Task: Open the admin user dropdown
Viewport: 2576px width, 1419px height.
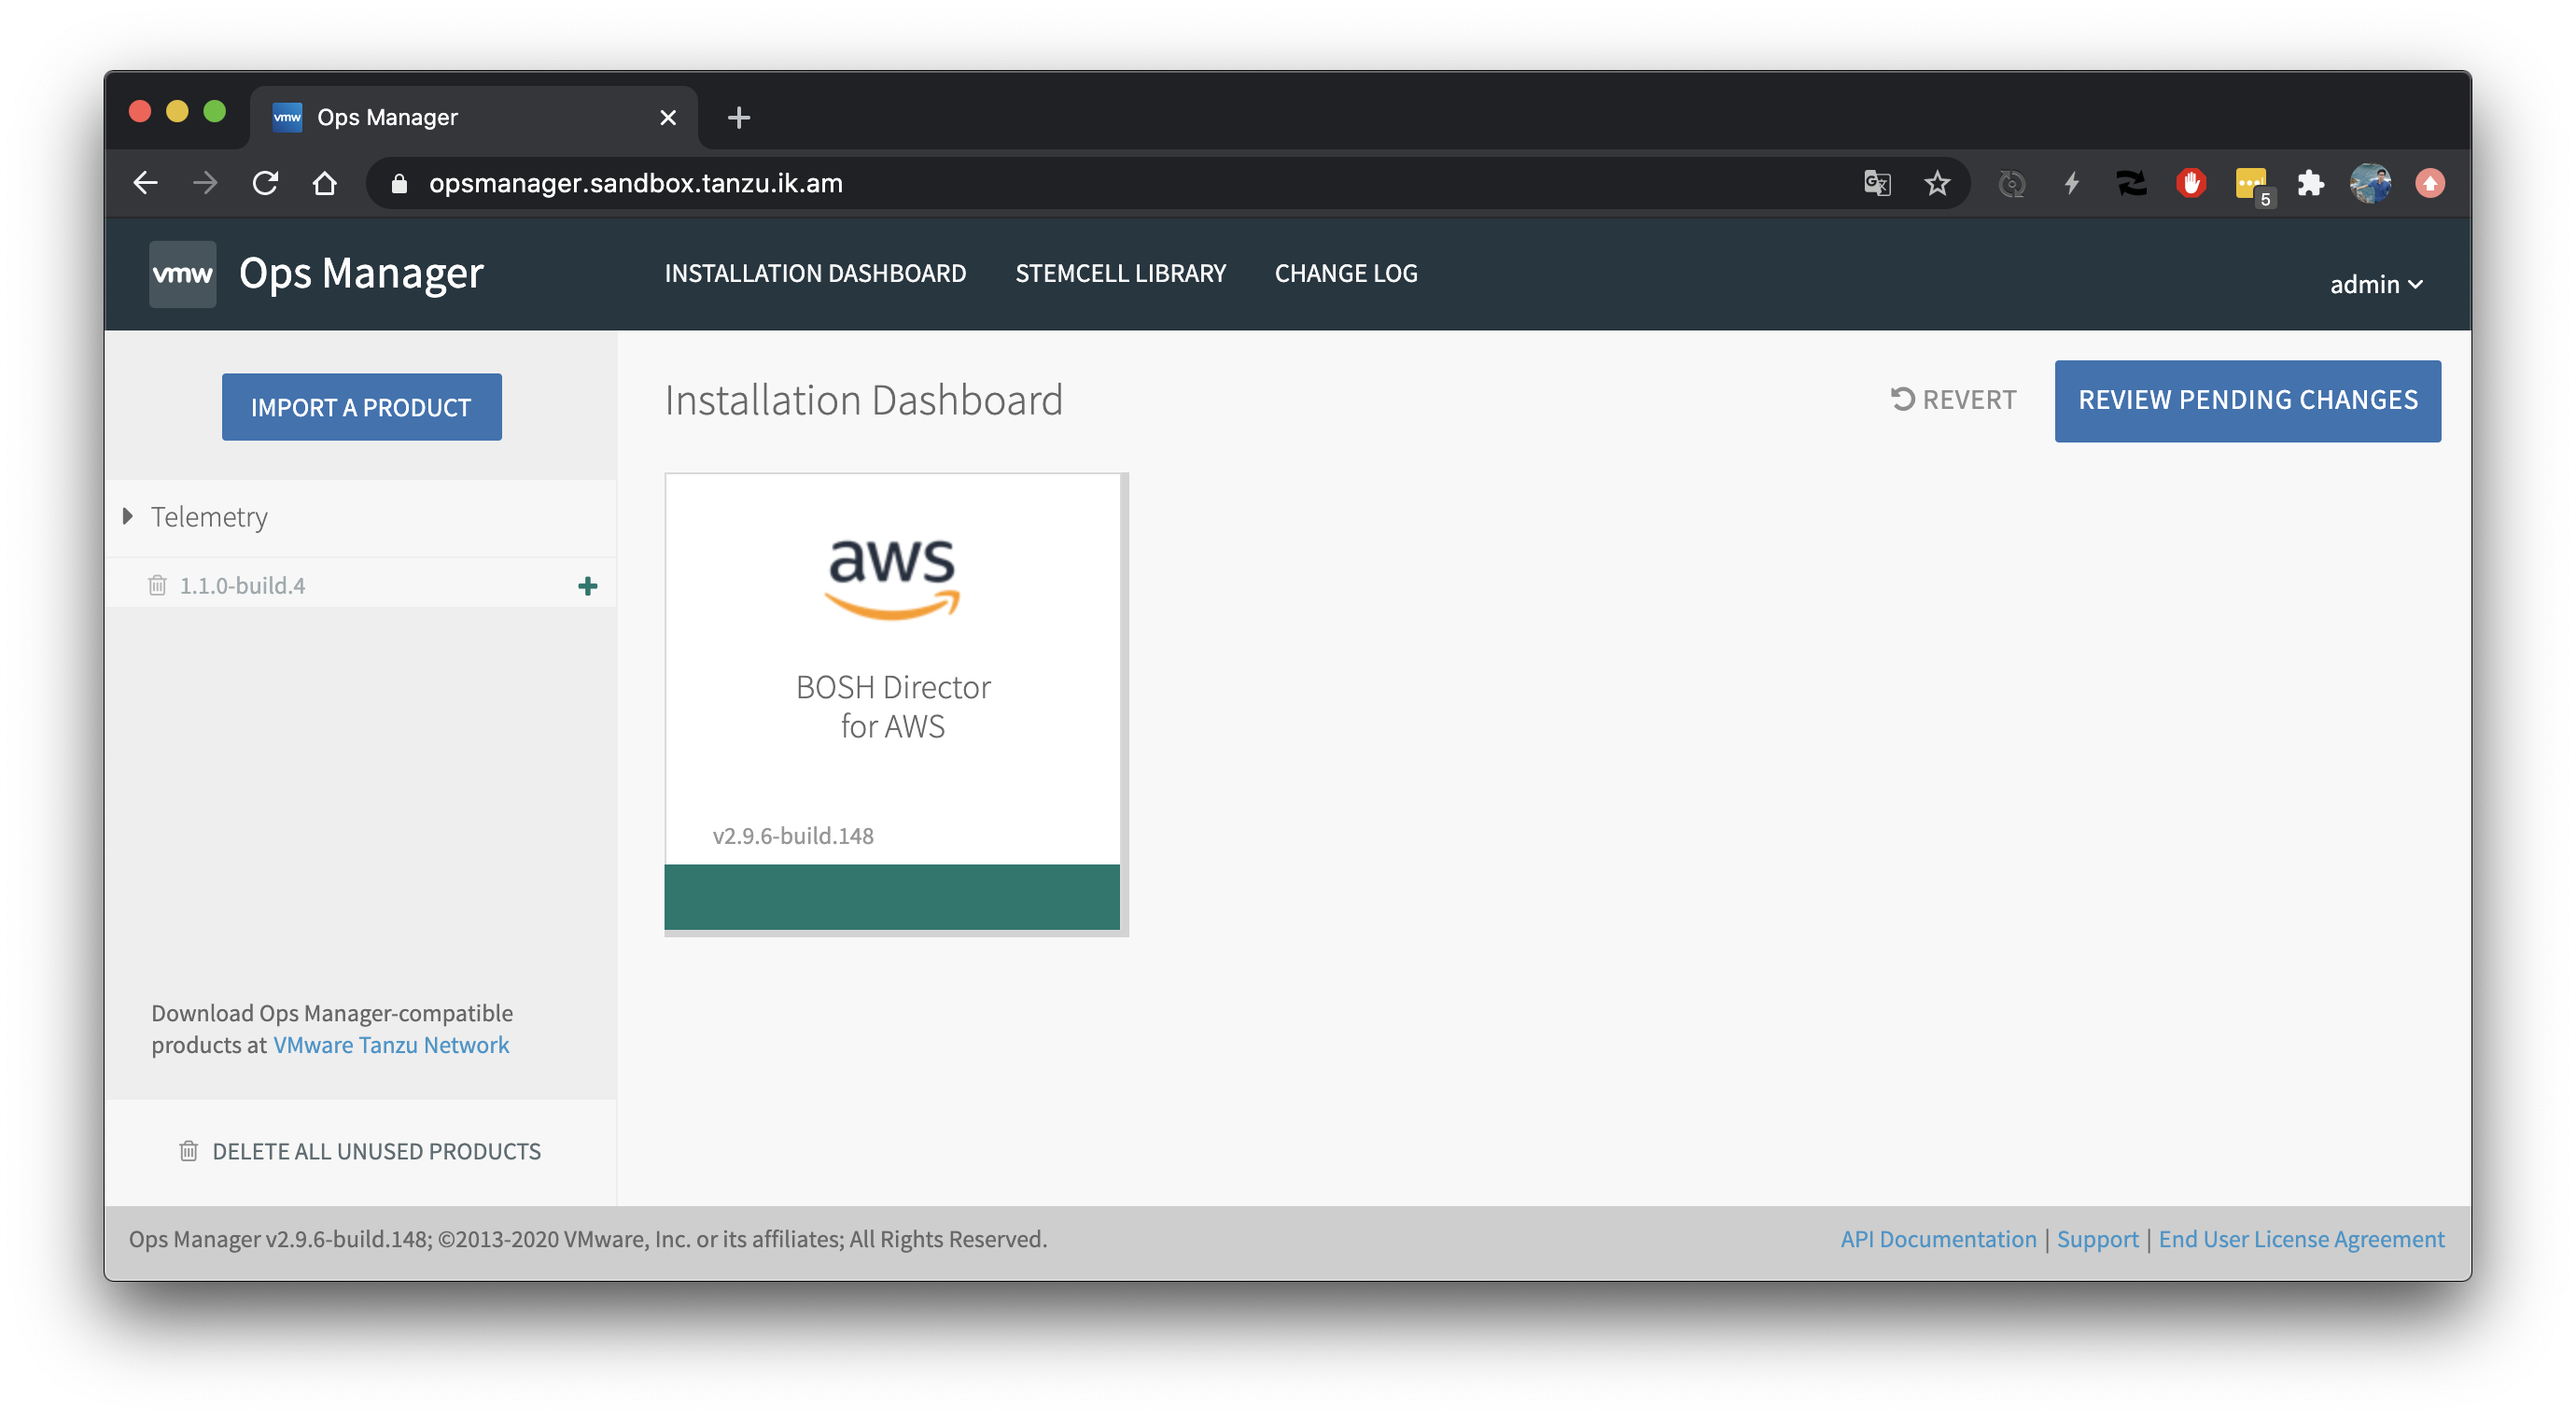Action: (x=2375, y=285)
